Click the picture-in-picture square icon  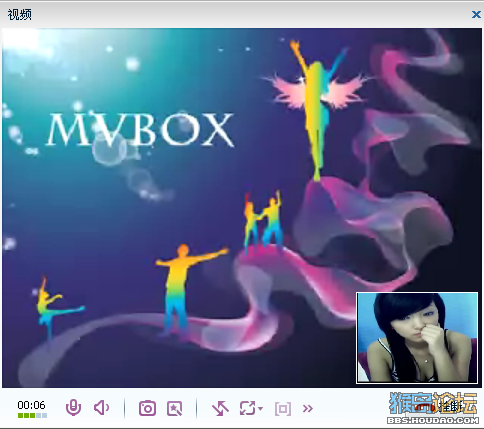(x=283, y=409)
